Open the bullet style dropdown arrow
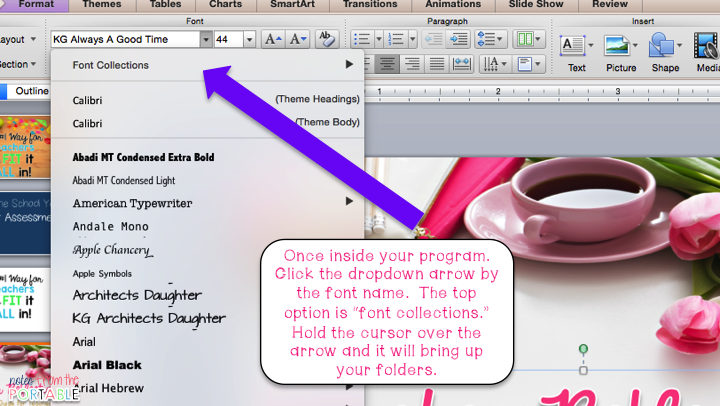 [x=379, y=39]
